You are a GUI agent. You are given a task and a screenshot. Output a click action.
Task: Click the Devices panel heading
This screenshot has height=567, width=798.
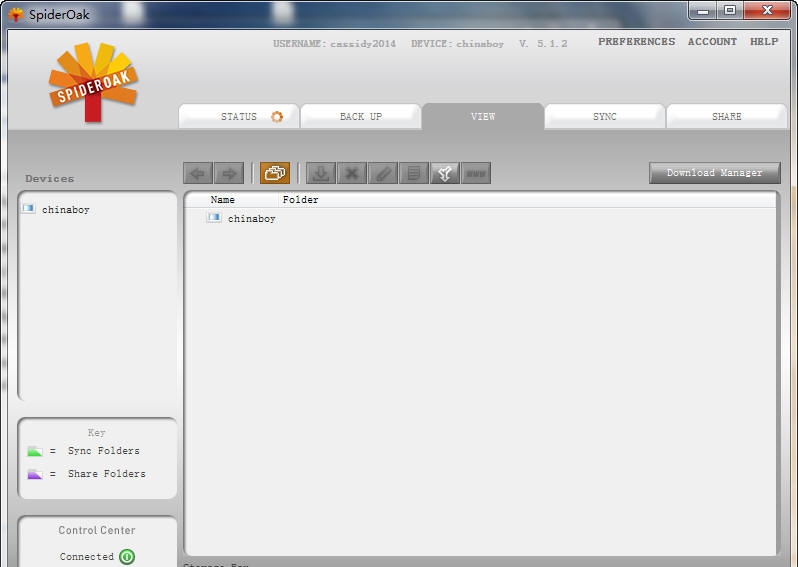click(x=49, y=179)
